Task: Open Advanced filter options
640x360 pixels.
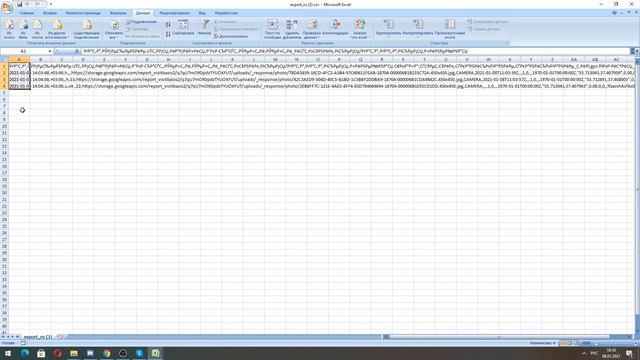Action: click(231, 36)
